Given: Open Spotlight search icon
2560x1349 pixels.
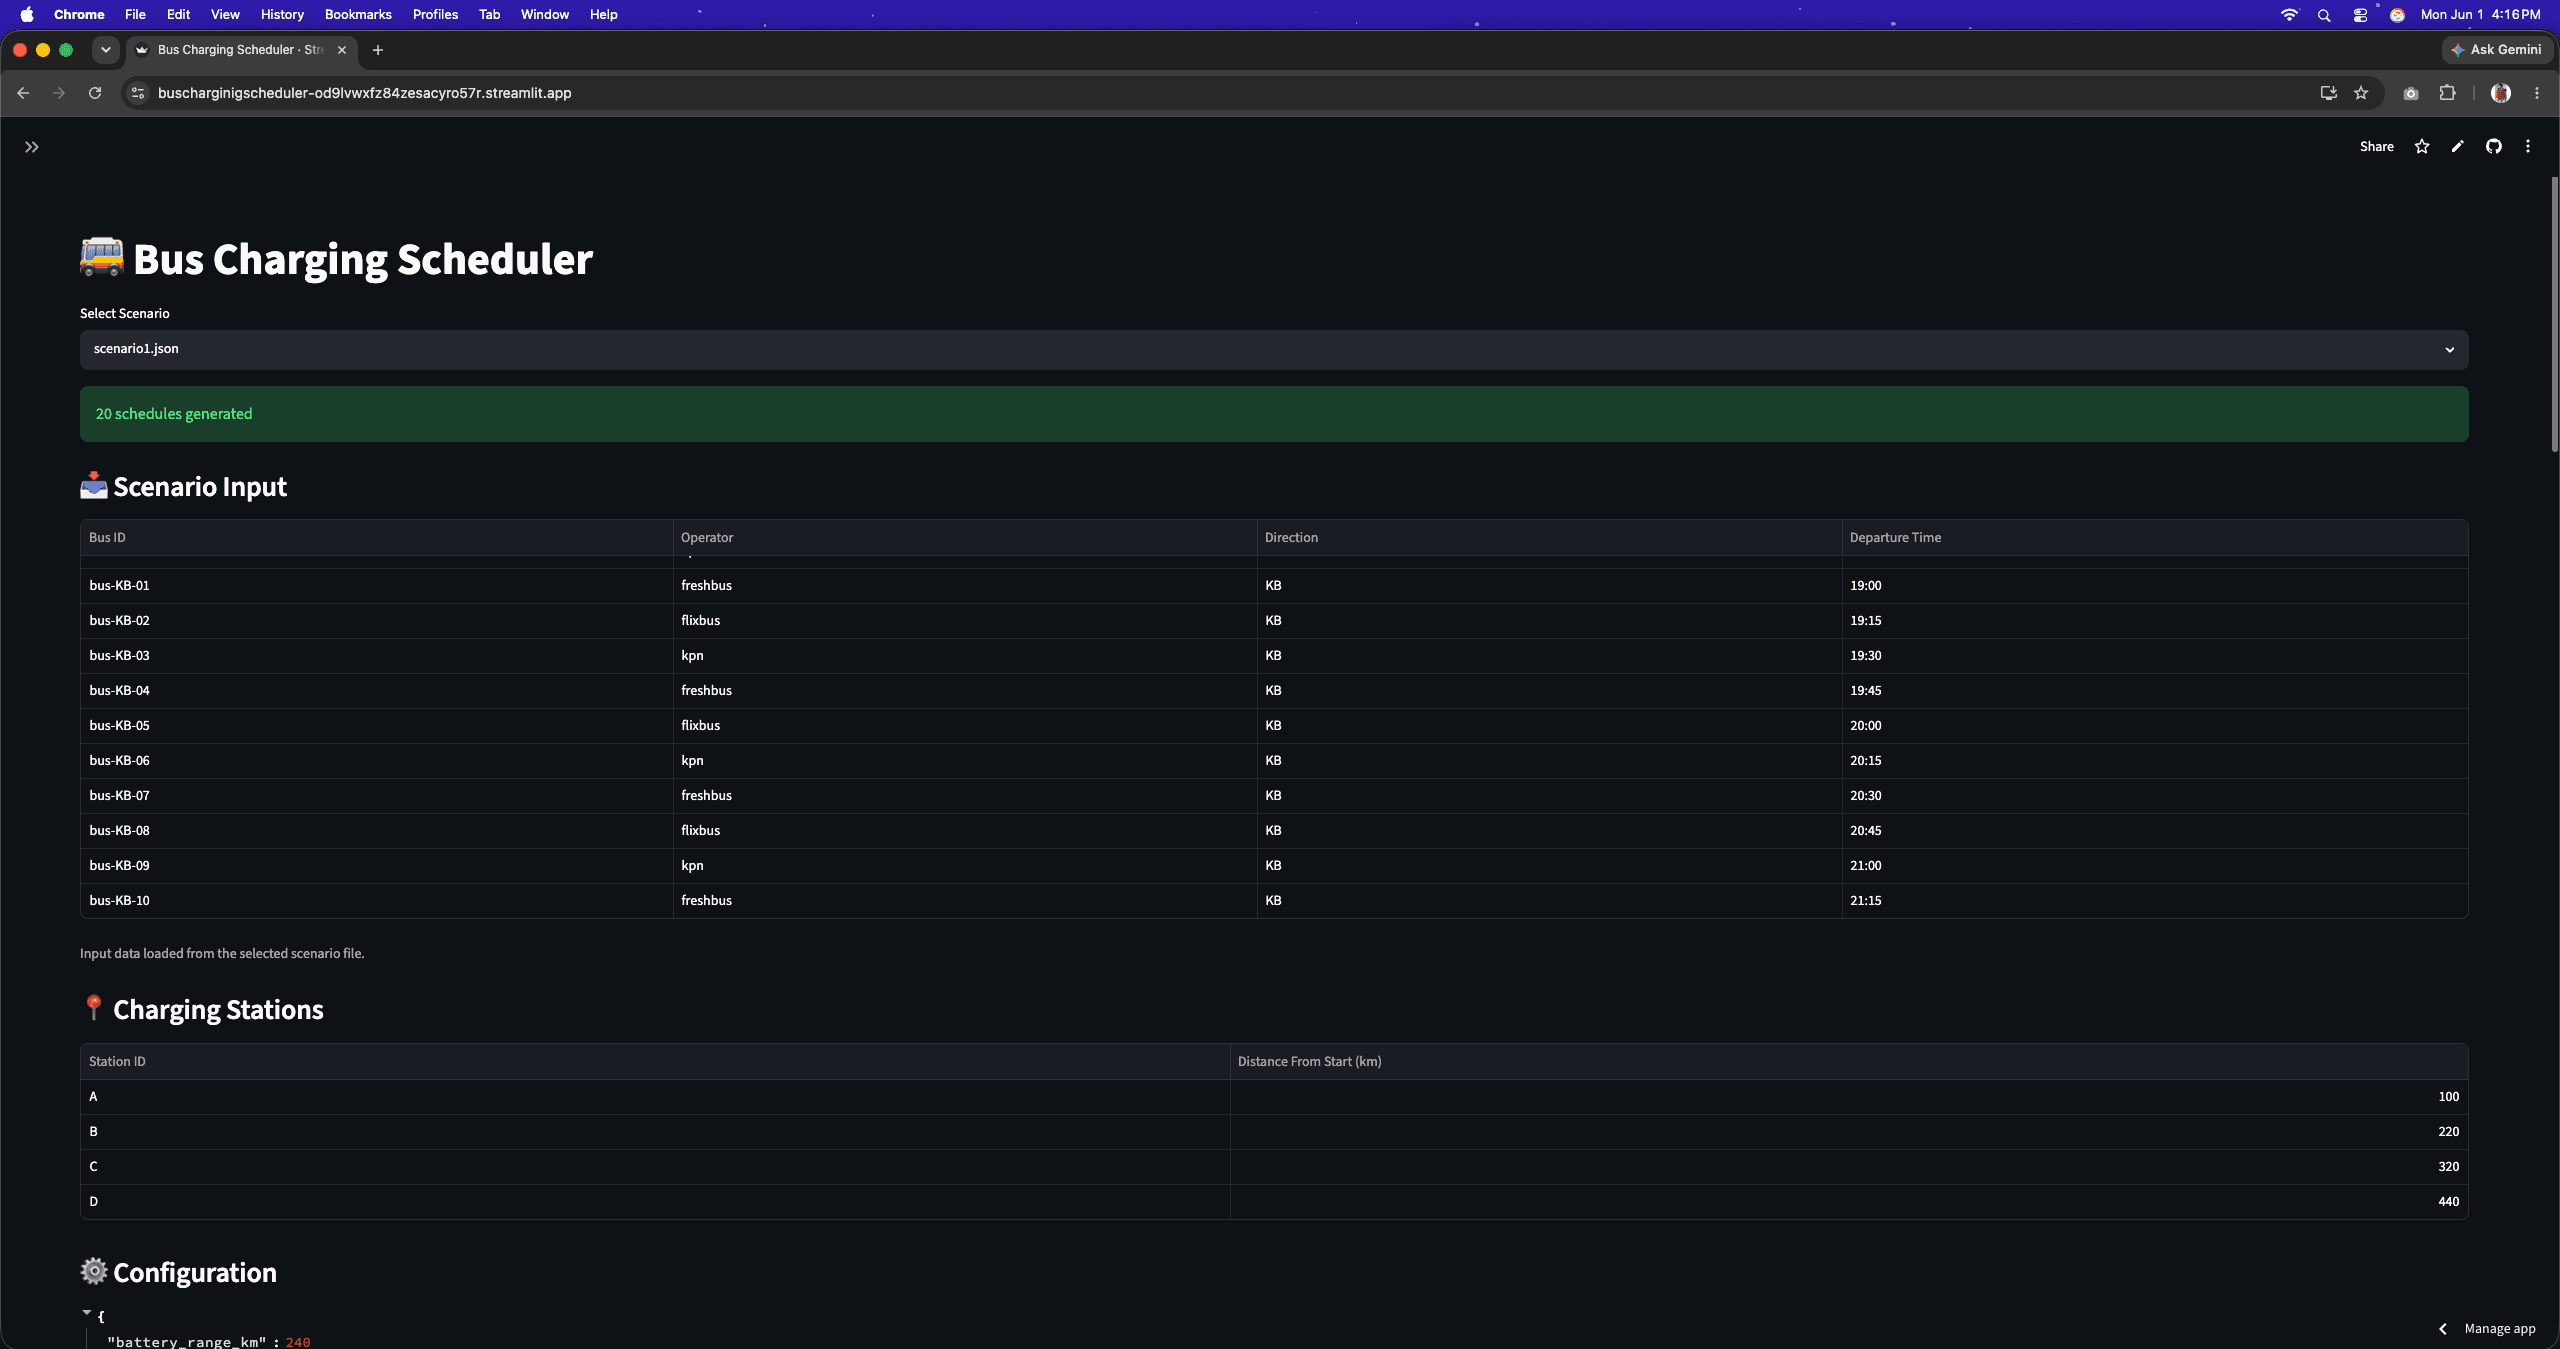Looking at the screenshot, I should [x=2324, y=14].
